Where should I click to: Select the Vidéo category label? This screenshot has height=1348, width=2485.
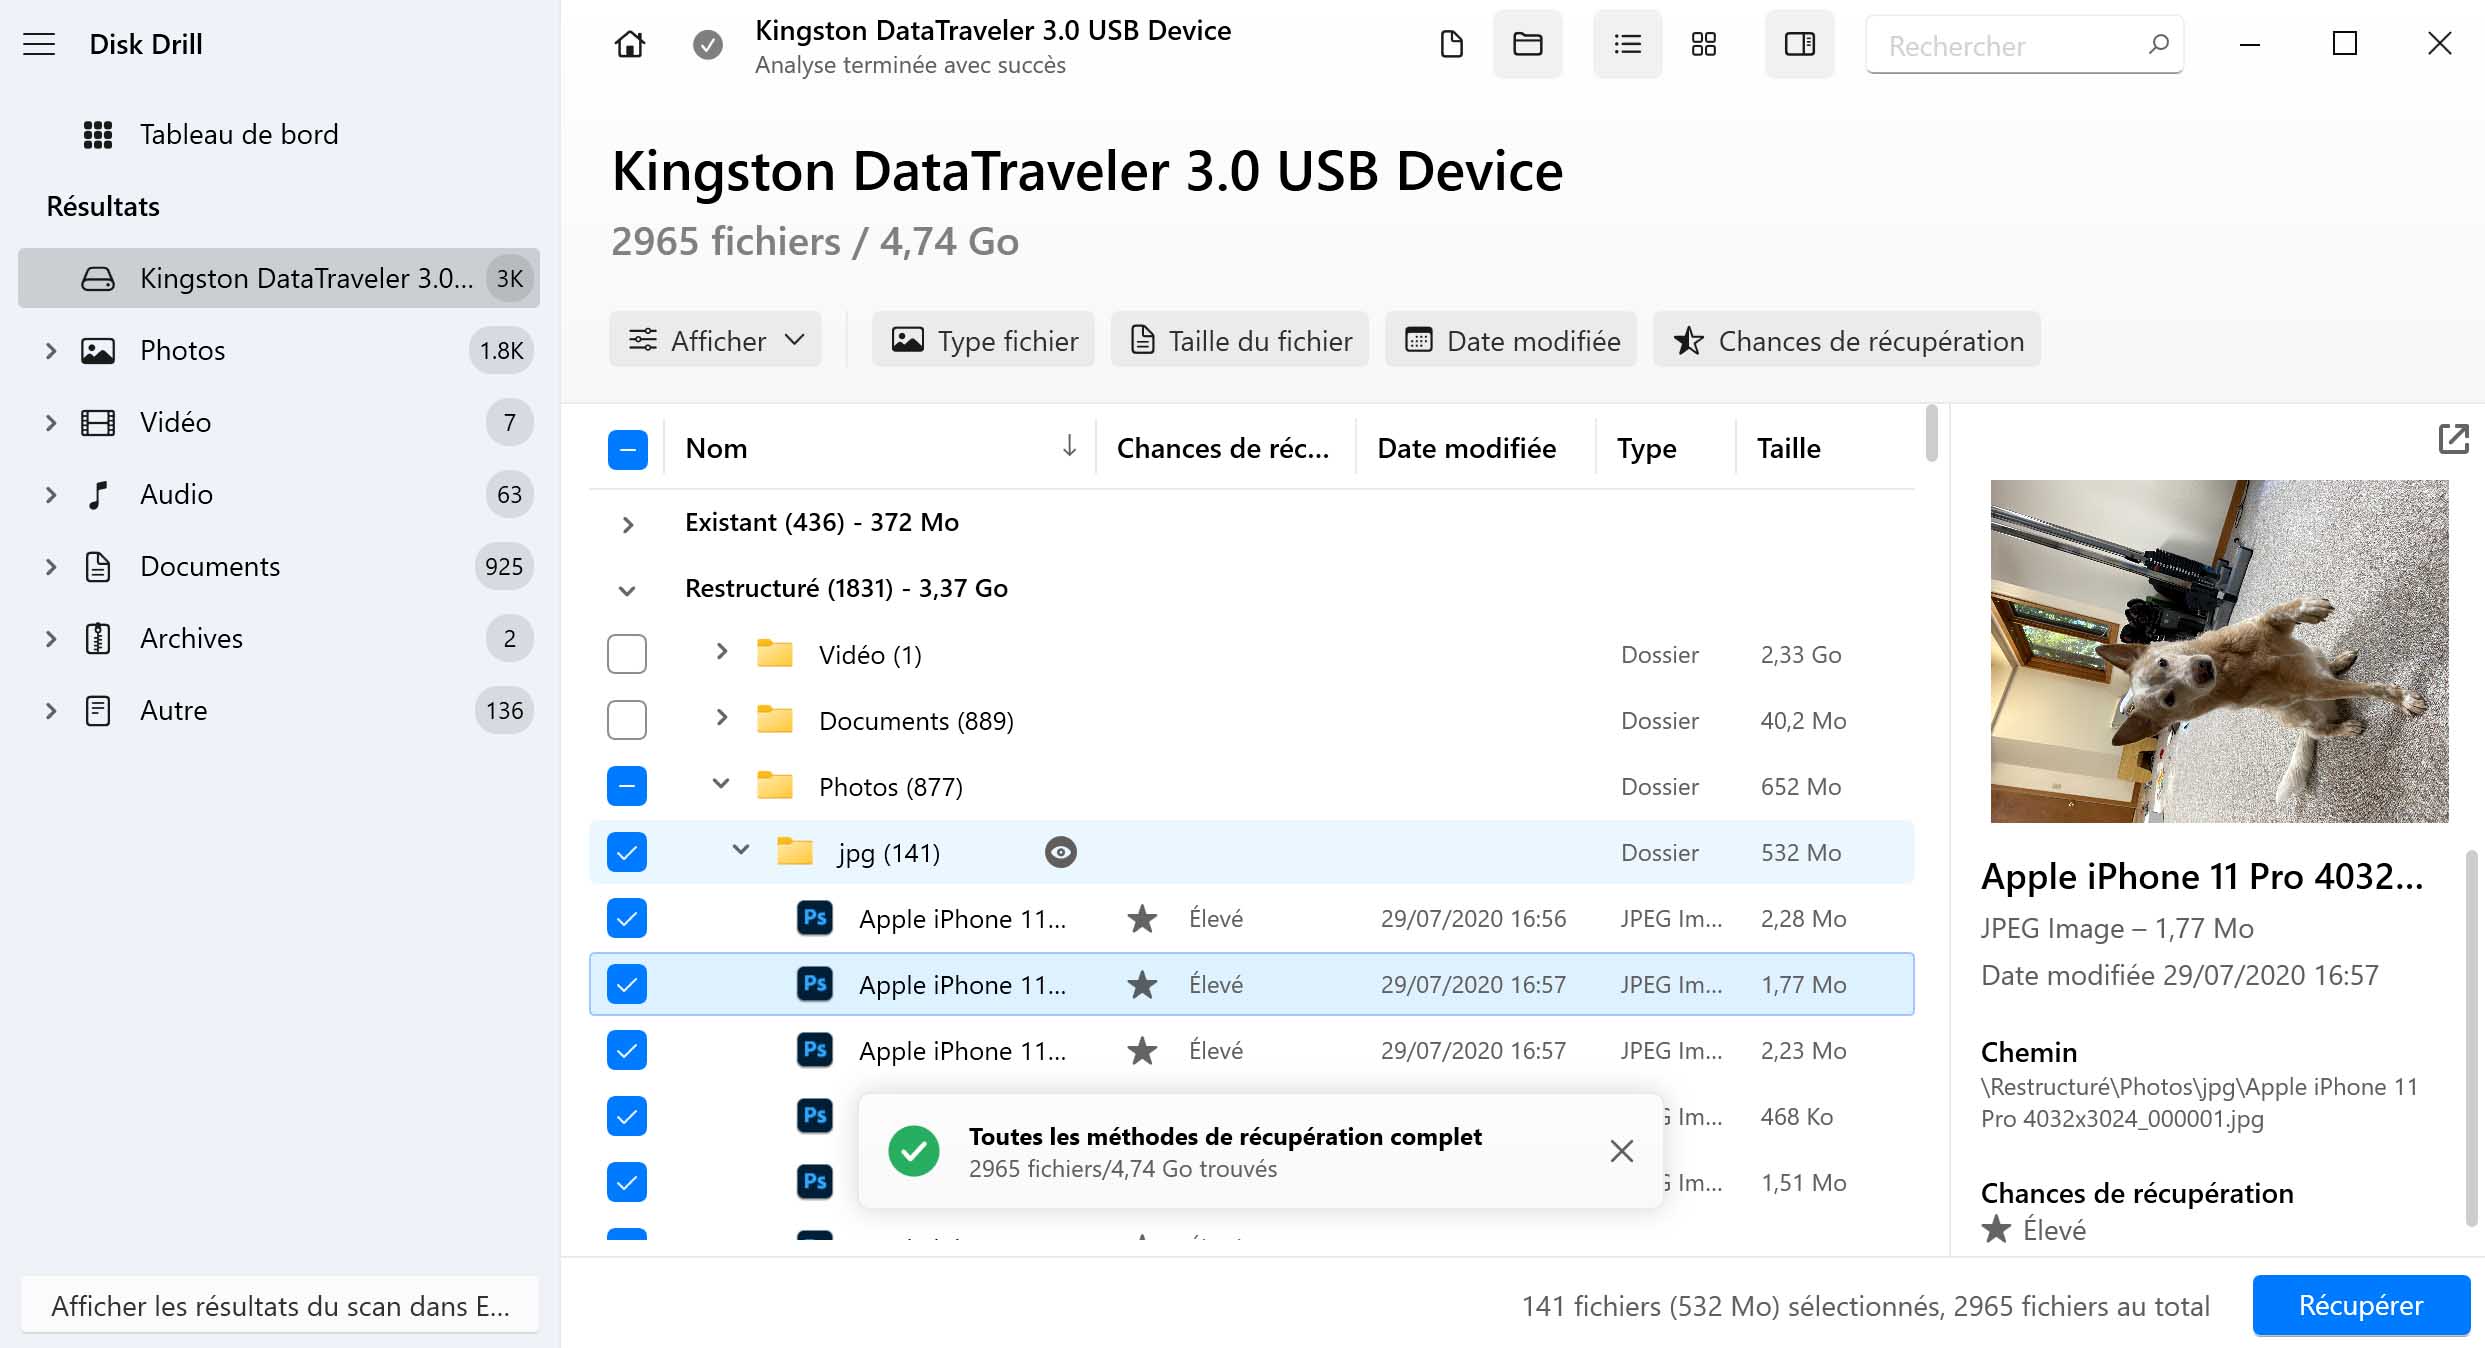175,422
